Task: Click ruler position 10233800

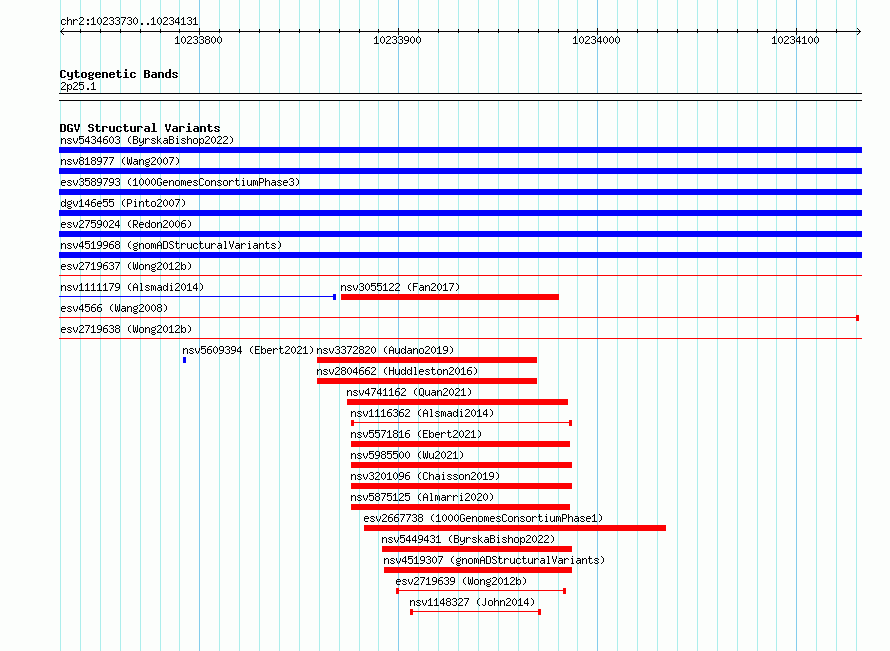Action: click(x=198, y=40)
